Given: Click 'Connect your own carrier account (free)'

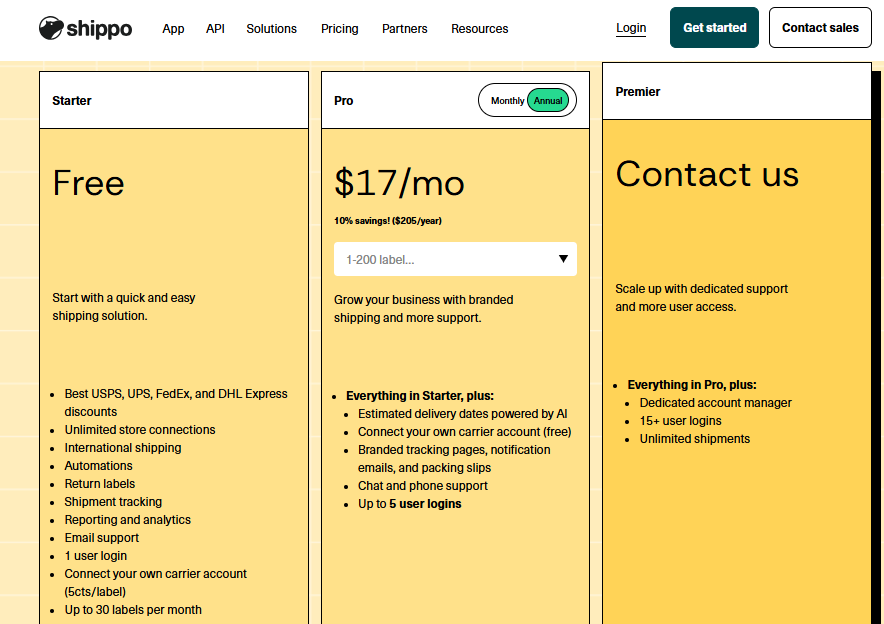Looking at the screenshot, I should 465,432.
